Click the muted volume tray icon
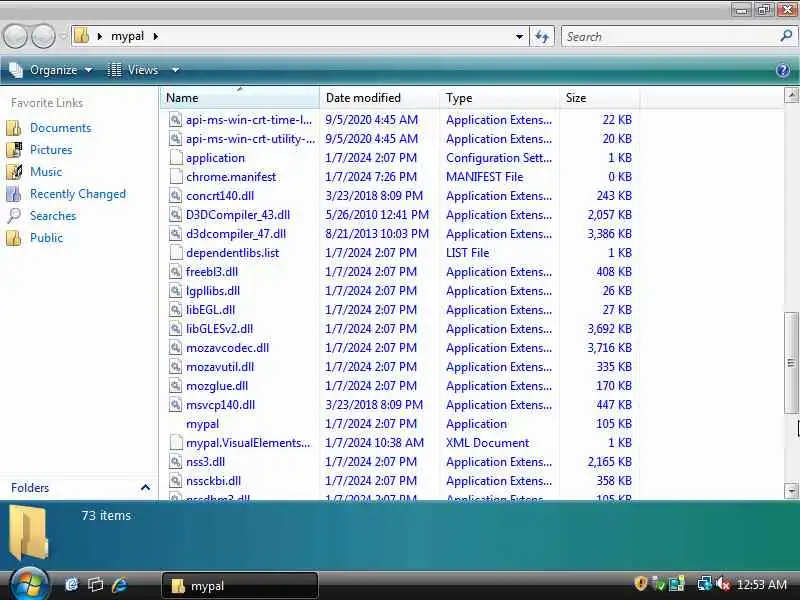800x600 pixels. (x=722, y=584)
